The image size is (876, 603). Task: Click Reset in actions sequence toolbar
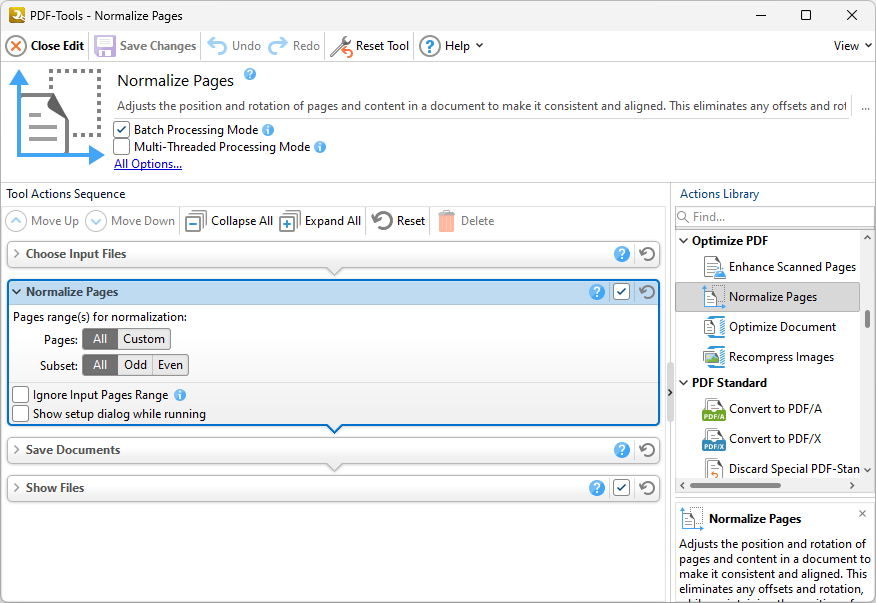[x=399, y=221]
